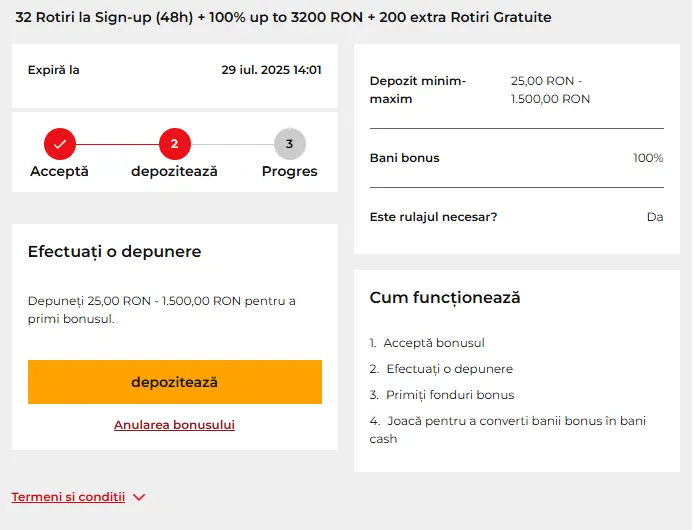
Task: Expand the Termeni si conditii chevron
Action: point(139,497)
